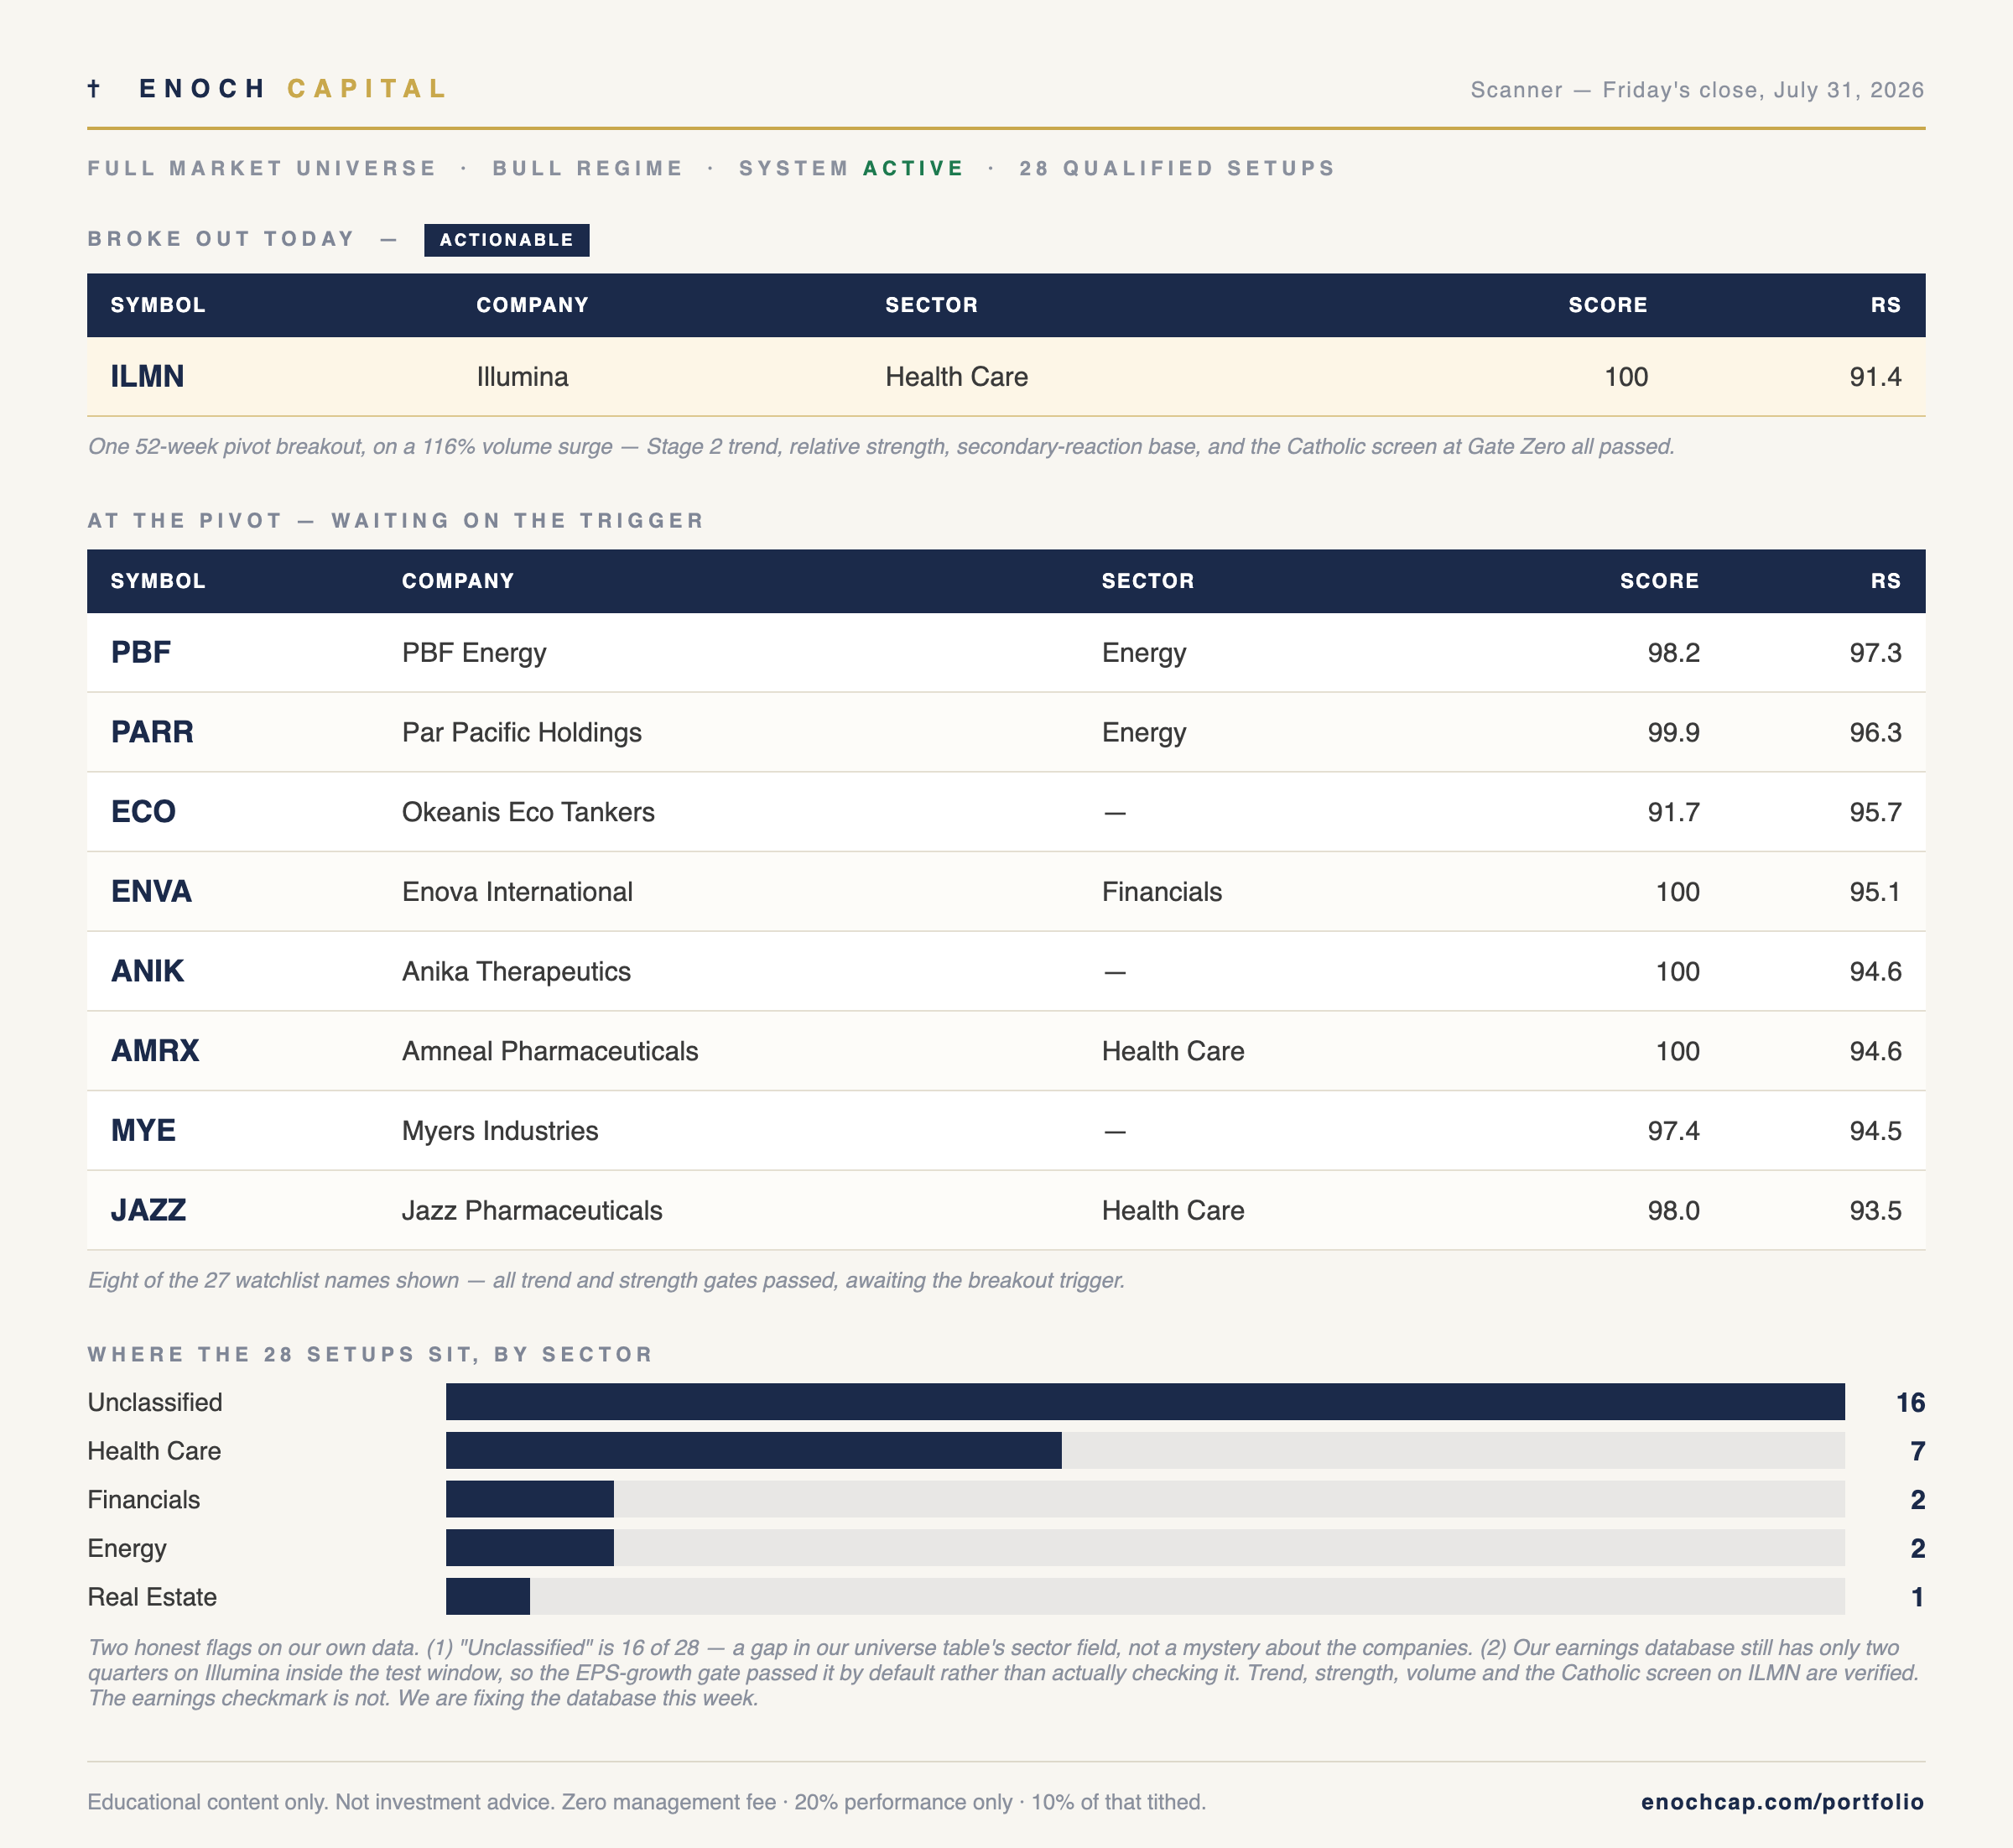Select the ILMN symbol cell
Screen dimensions: 2013x1848
point(147,377)
